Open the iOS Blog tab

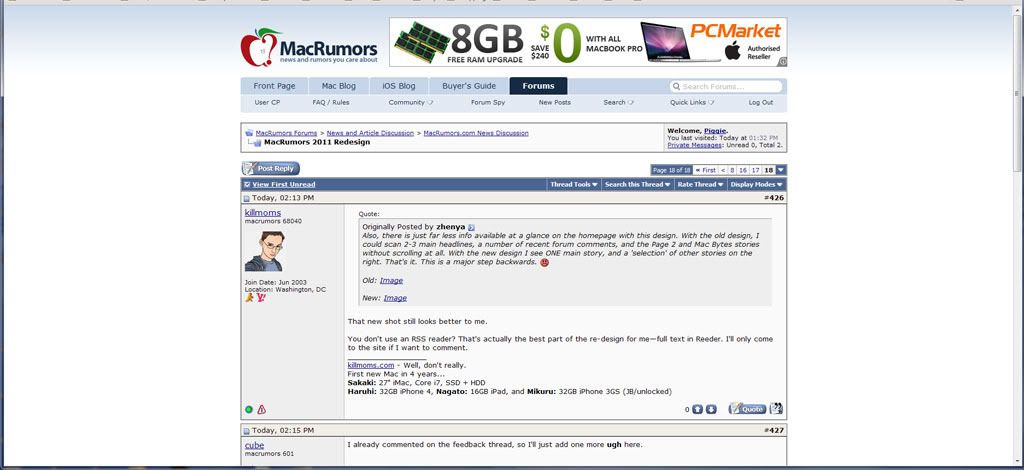[x=399, y=86]
